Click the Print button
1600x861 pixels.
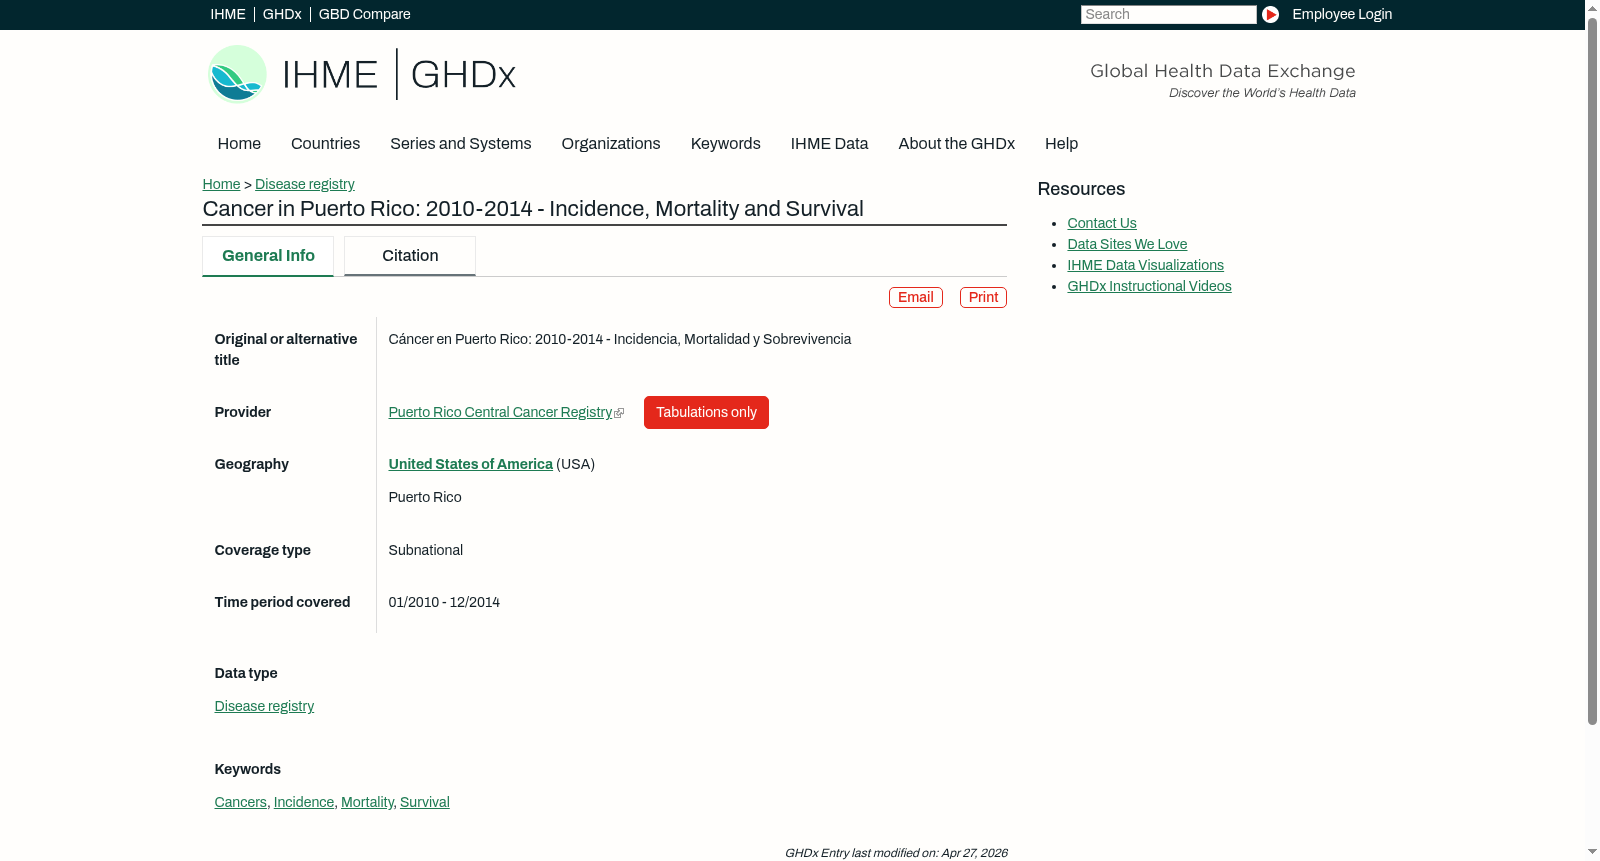click(x=983, y=297)
